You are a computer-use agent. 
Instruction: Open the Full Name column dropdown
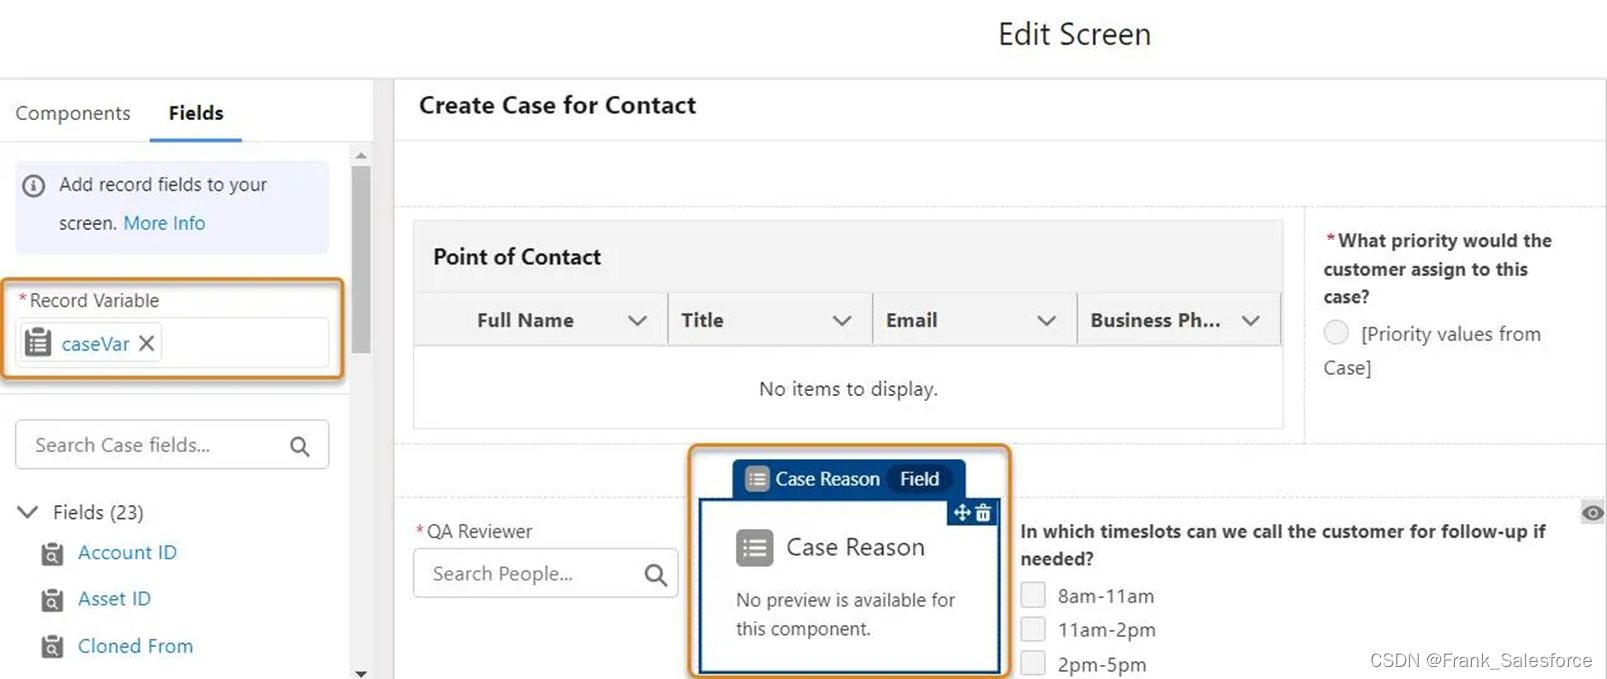tap(637, 321)
